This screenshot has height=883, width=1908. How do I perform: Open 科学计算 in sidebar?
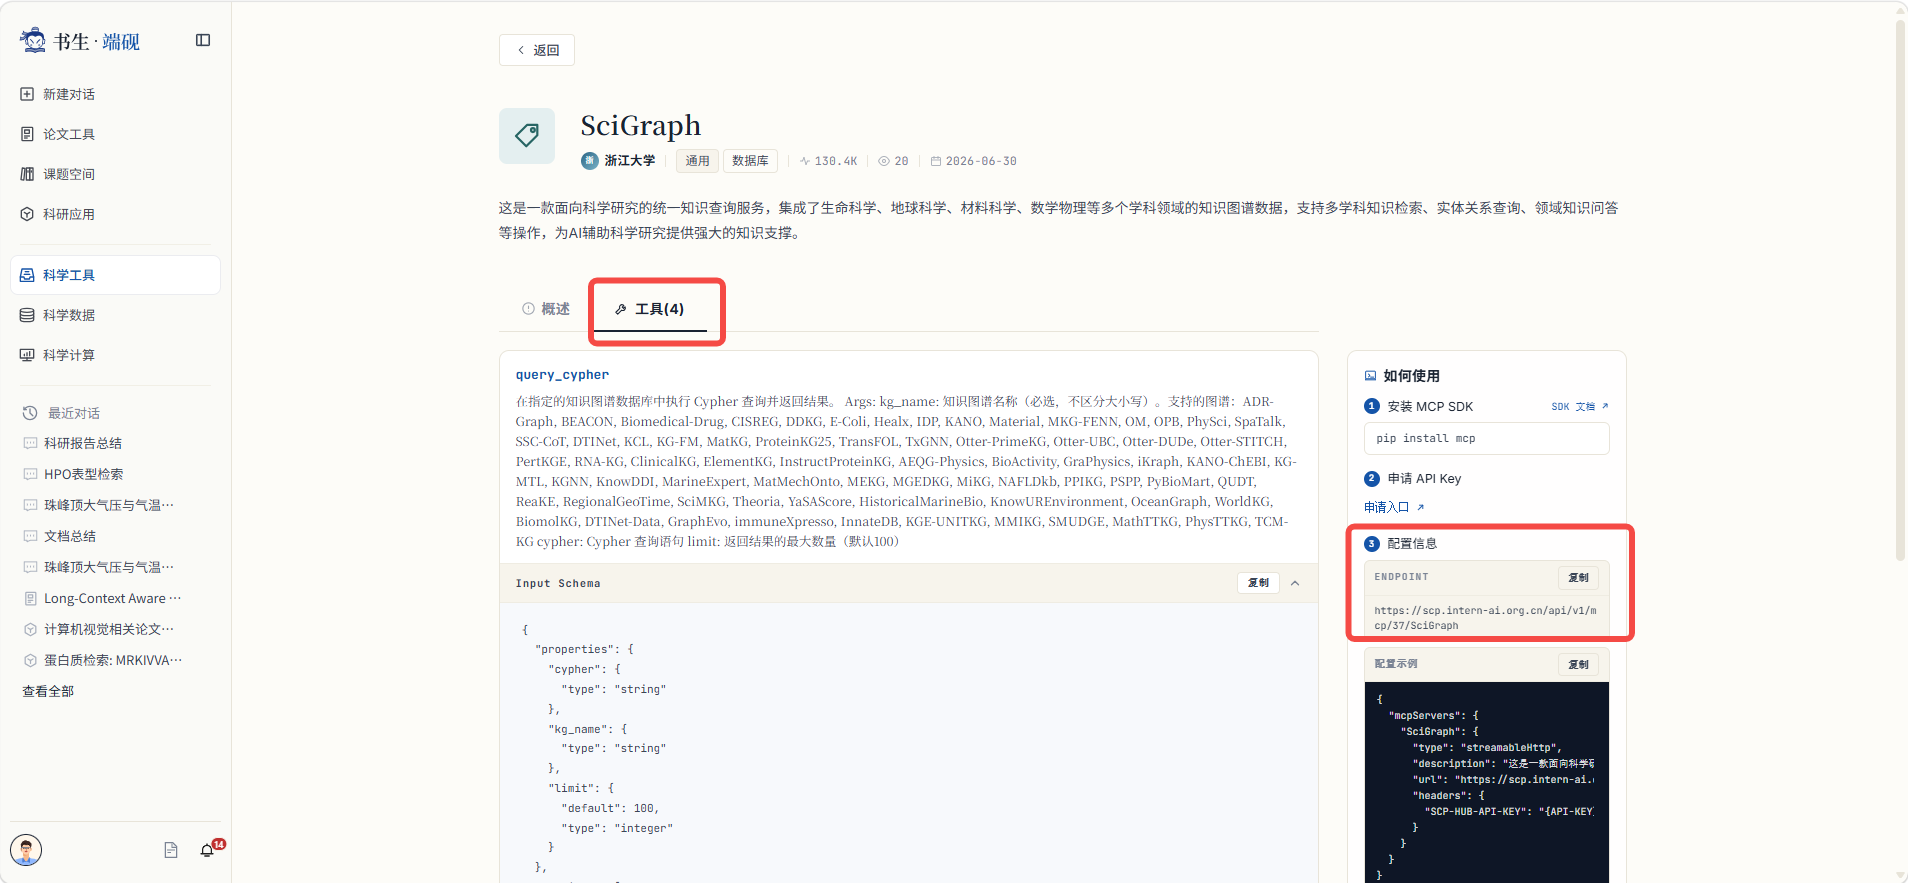115,355
